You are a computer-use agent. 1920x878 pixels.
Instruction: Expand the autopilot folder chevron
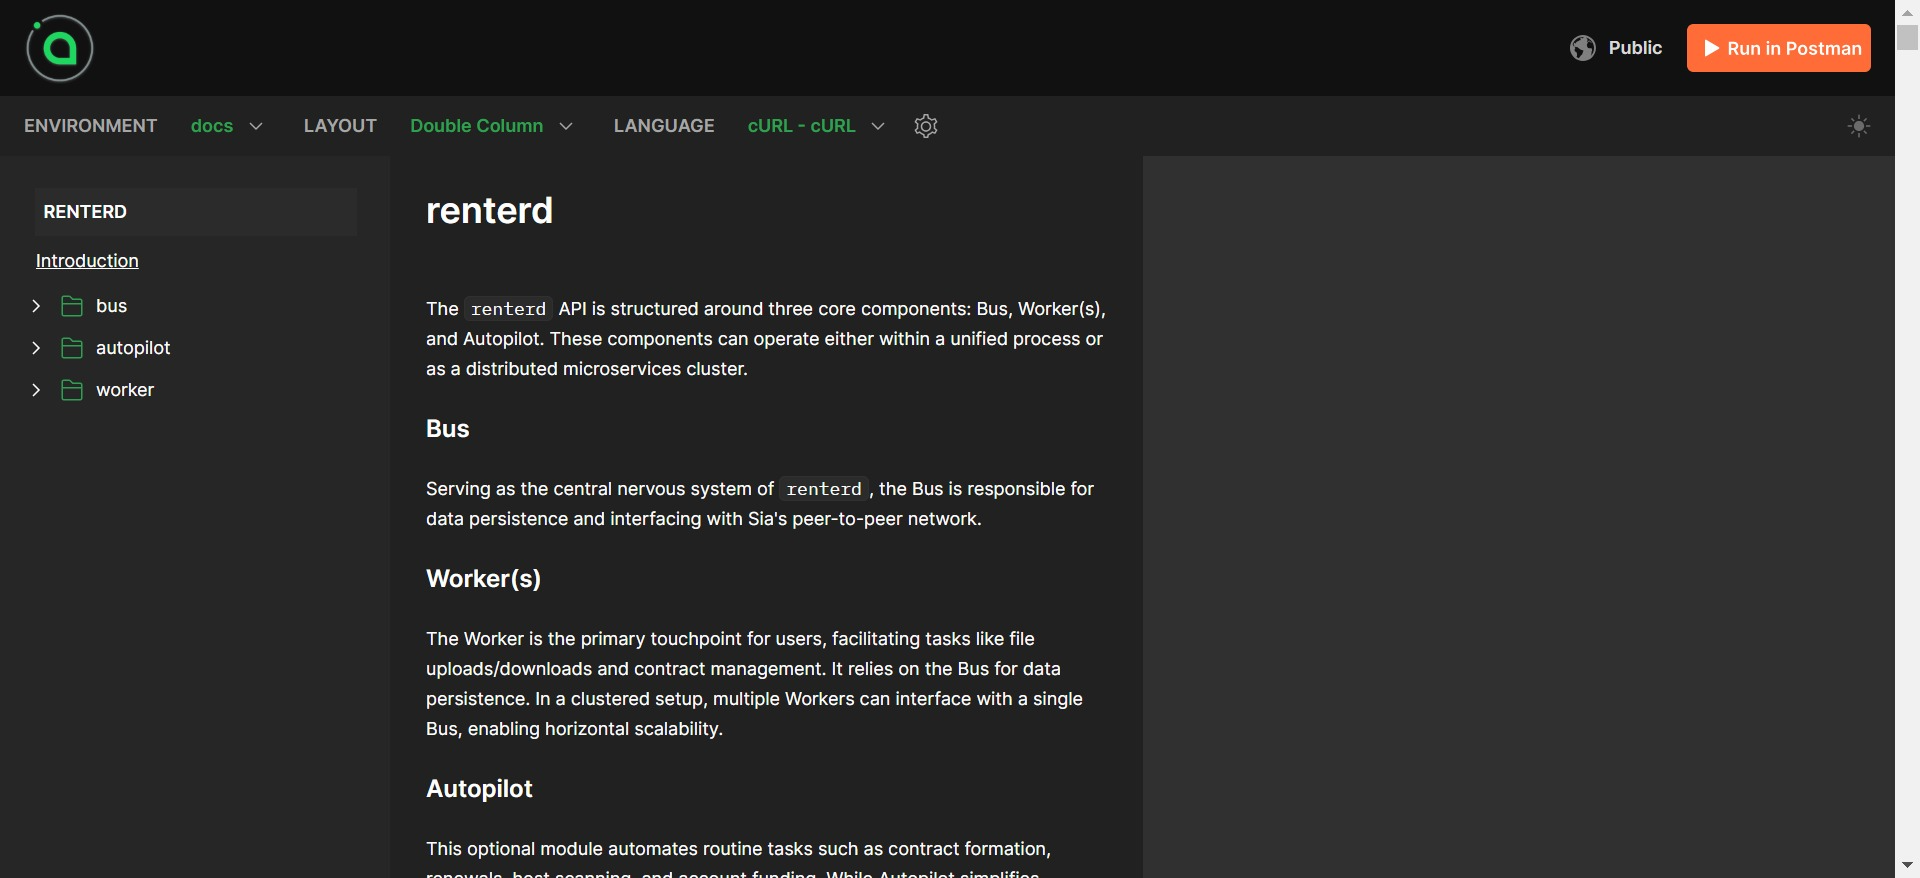click(x=36, y=348)
